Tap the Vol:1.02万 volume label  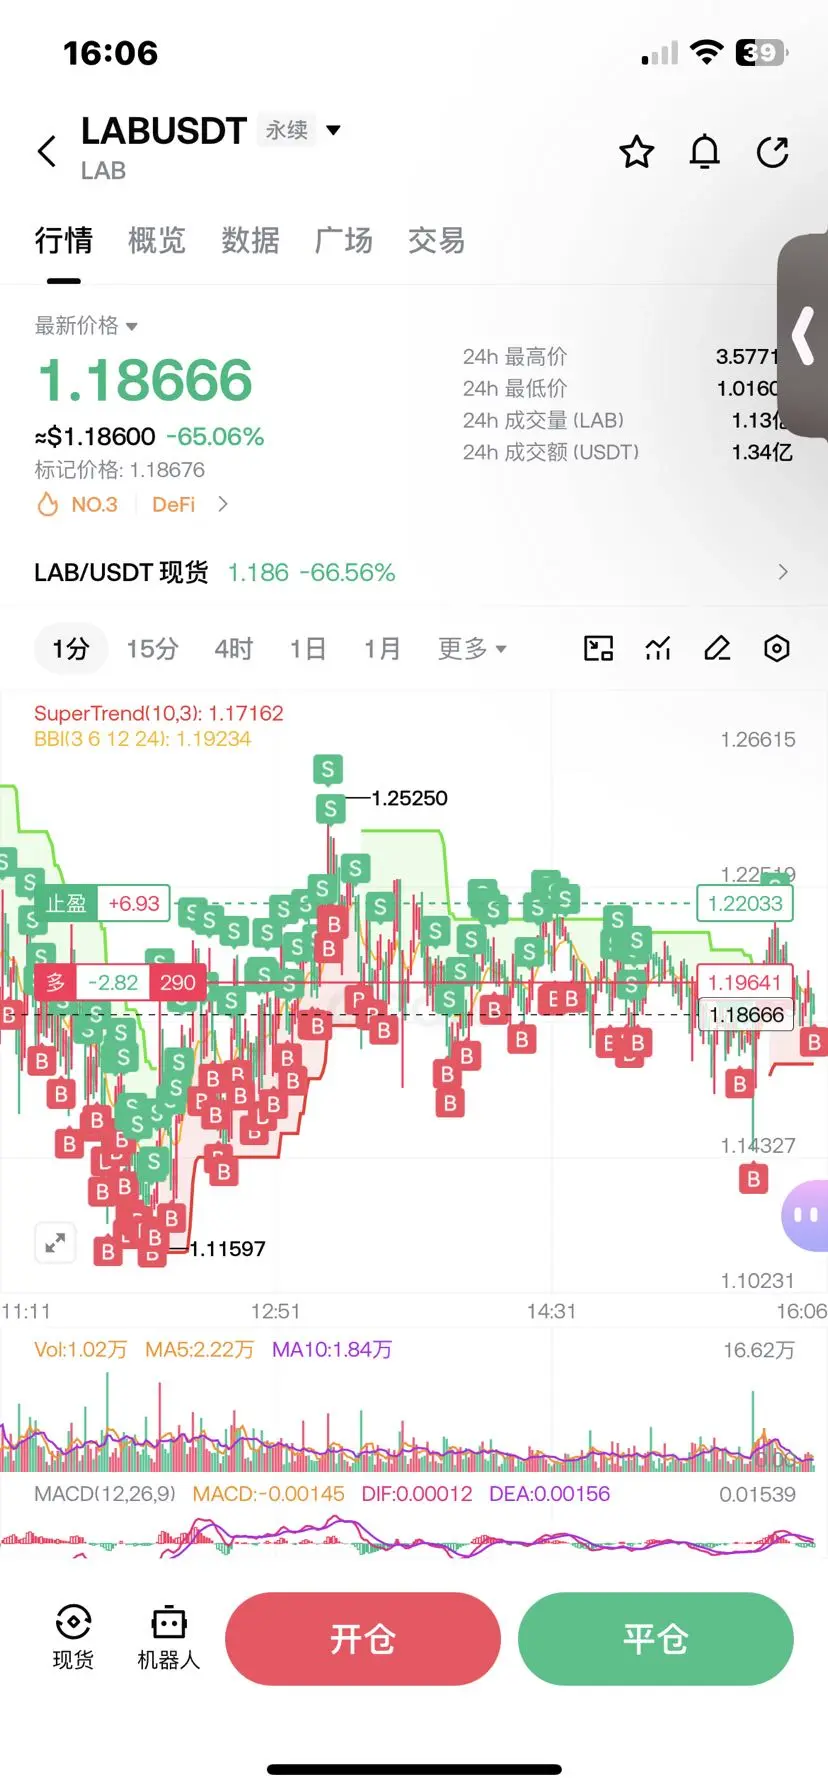point(80,1350)
